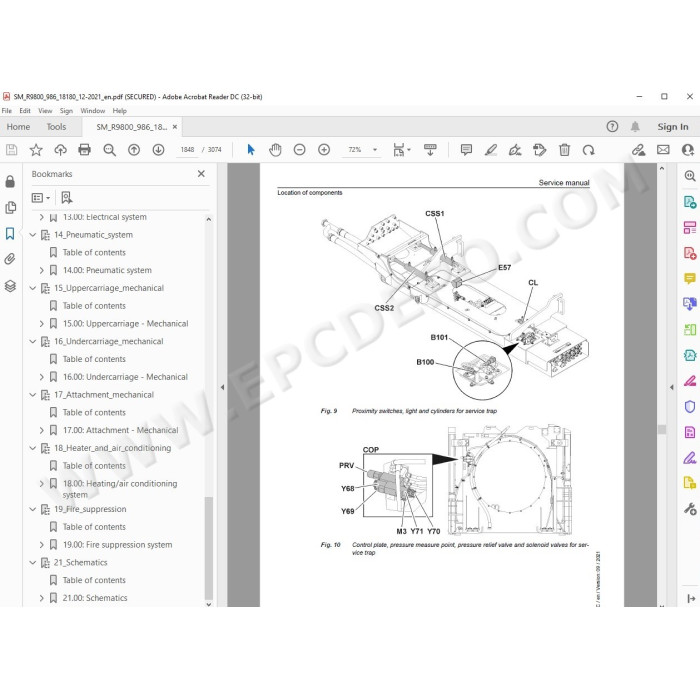700x700 pixels.
Task: Go to previous page arrow
Action: tap(134, 150)
